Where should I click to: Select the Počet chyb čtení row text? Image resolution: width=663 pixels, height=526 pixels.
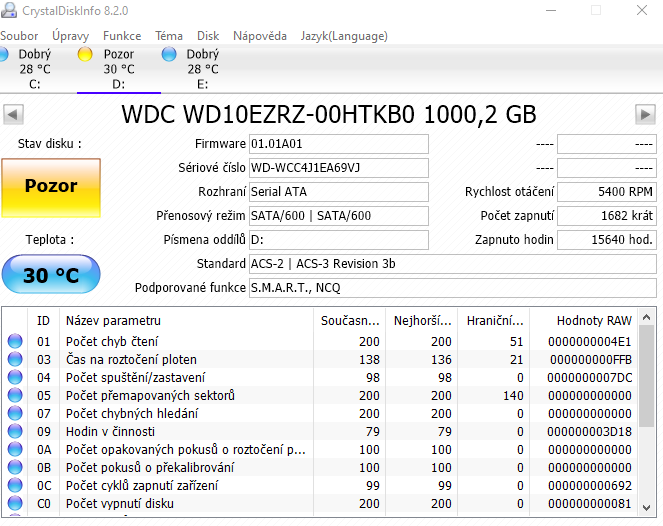[112, 341]
